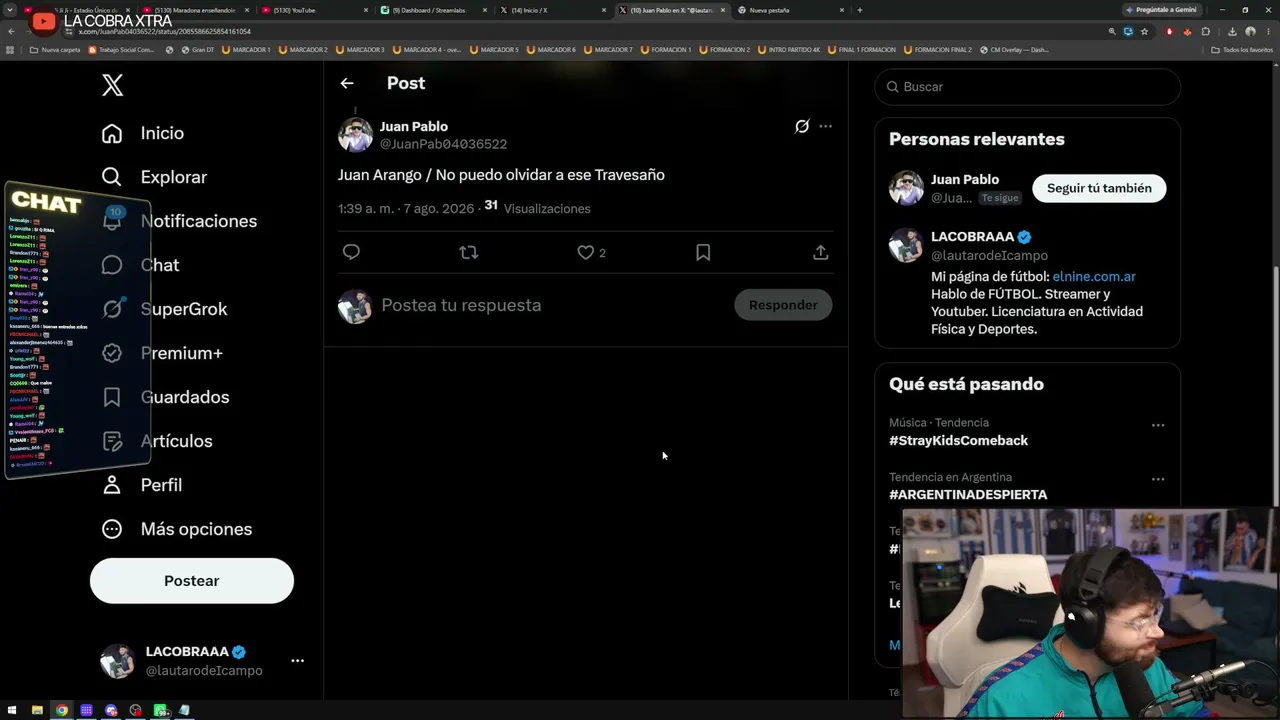Click the post timestamp 1:39 a. m. · 7 ago. 2026
This screenshot has width=1280, height=720.
(x=406, y=209)
